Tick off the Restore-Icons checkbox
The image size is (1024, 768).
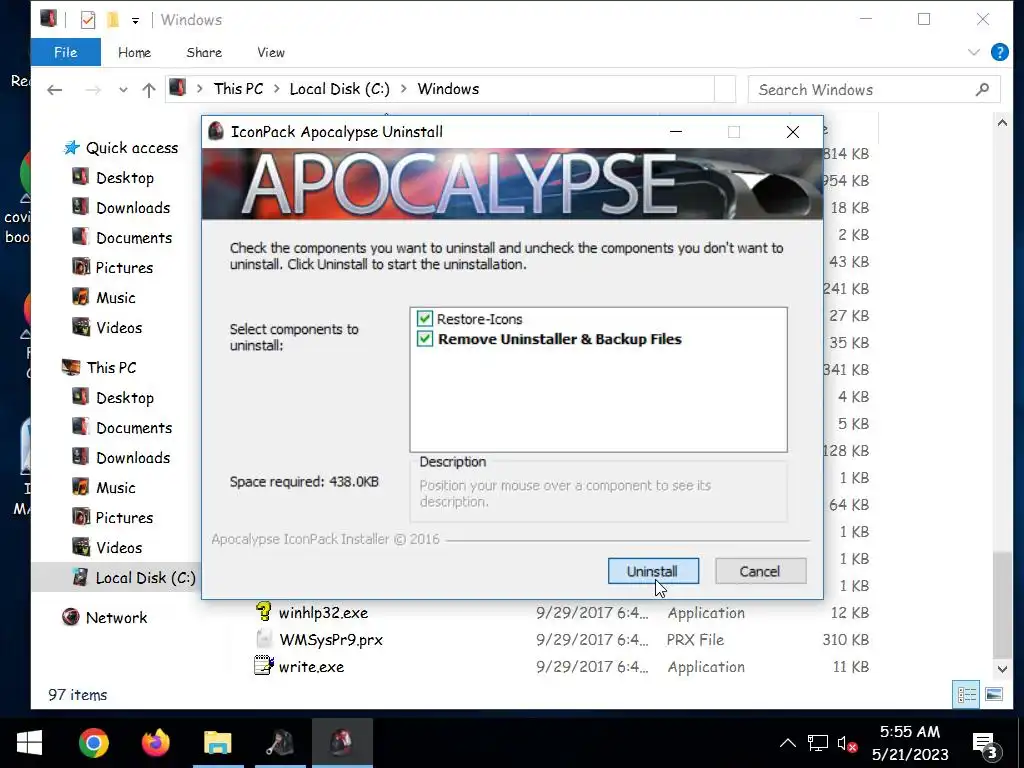[x=424, y=319]
